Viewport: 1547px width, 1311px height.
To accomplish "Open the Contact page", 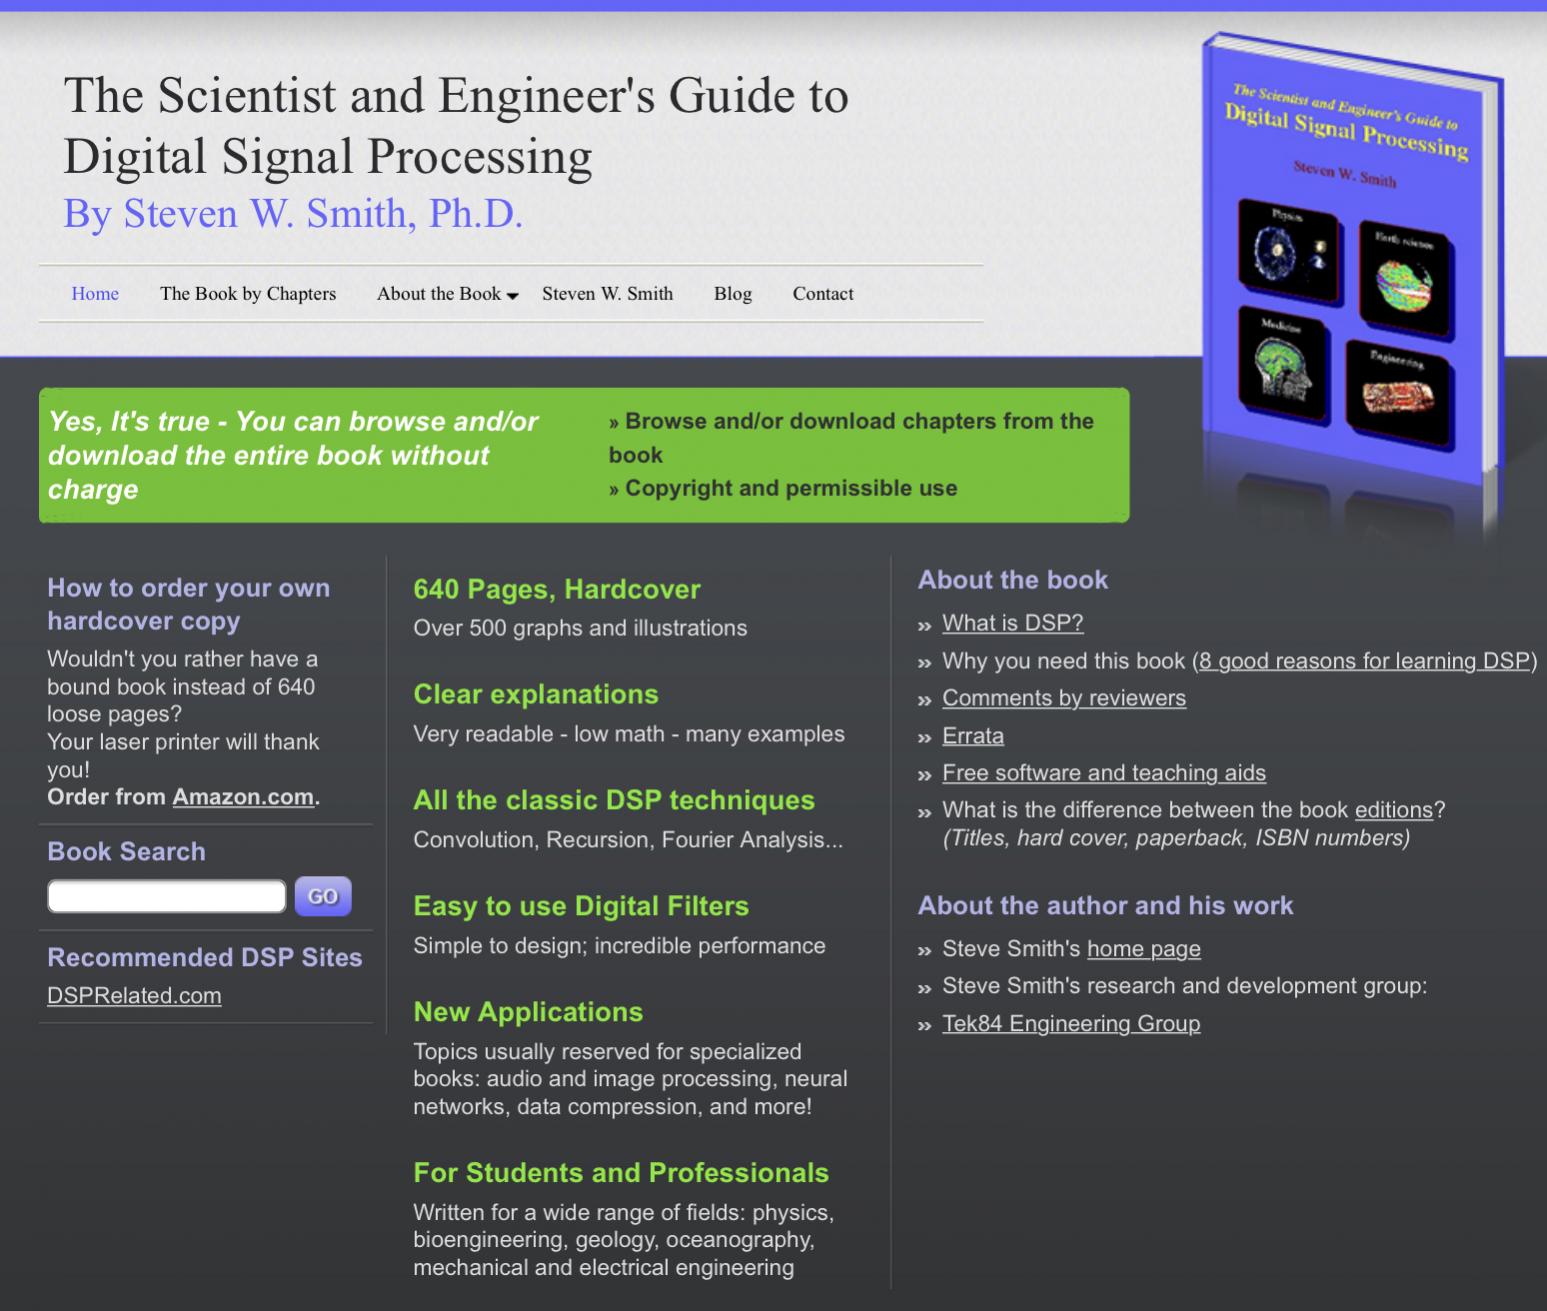I will (x=823, y=293).
